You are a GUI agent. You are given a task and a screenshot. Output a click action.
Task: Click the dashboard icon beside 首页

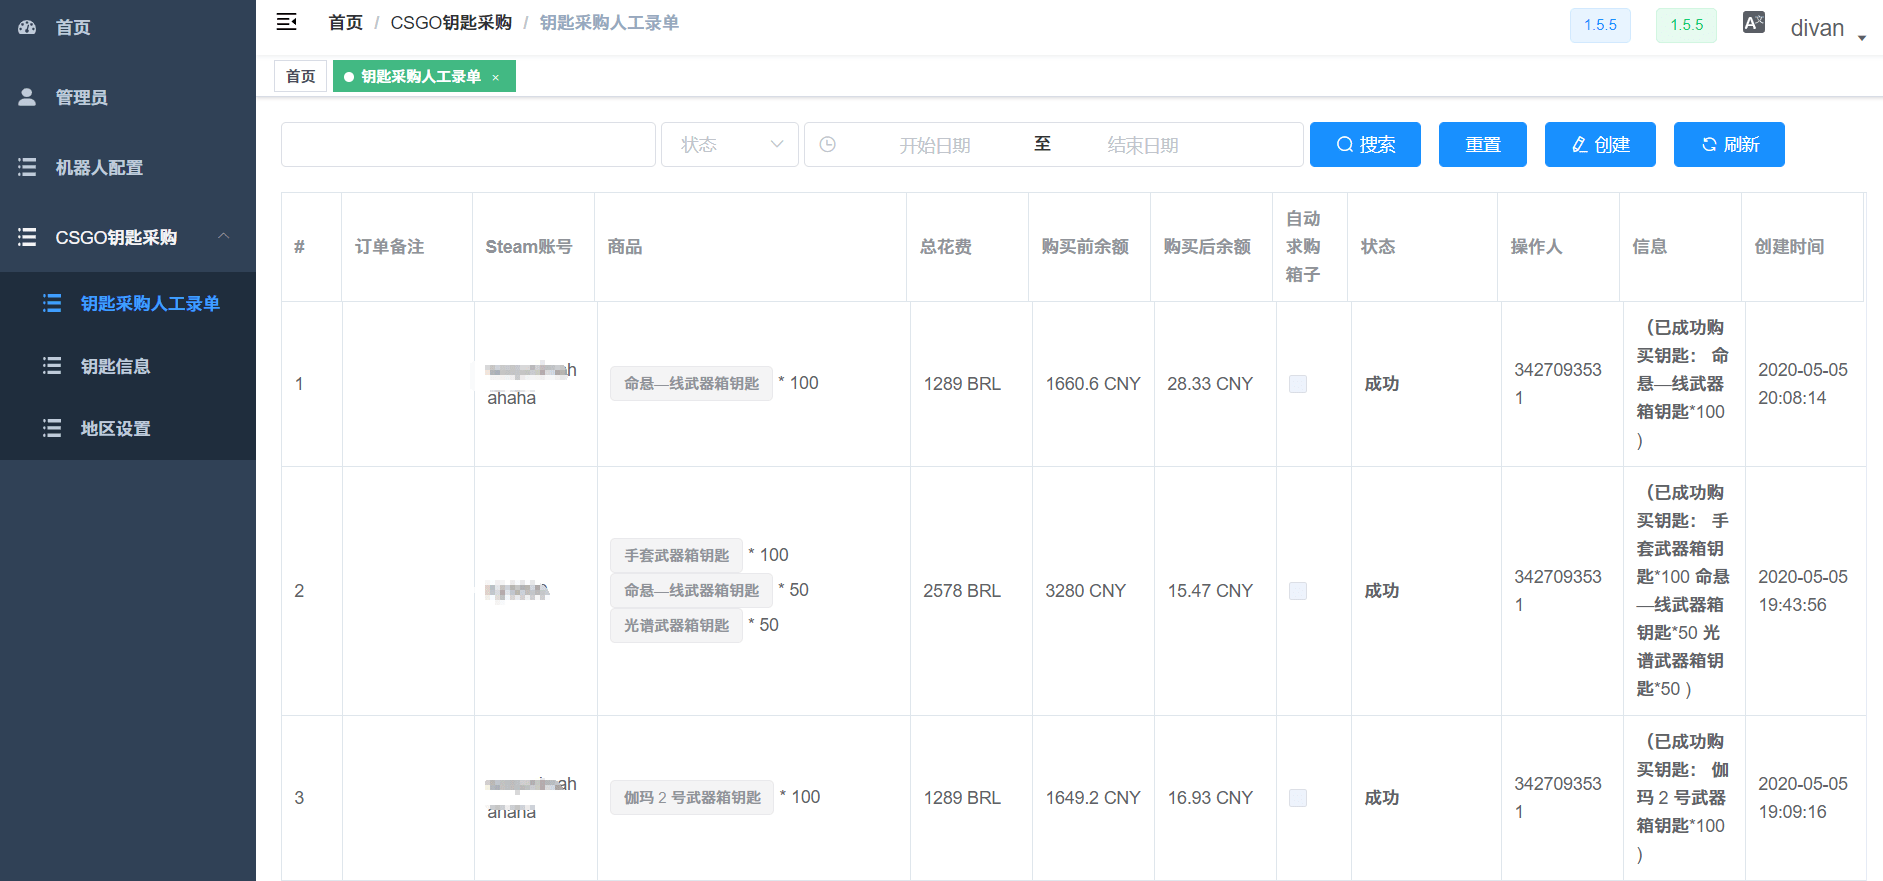27,27
